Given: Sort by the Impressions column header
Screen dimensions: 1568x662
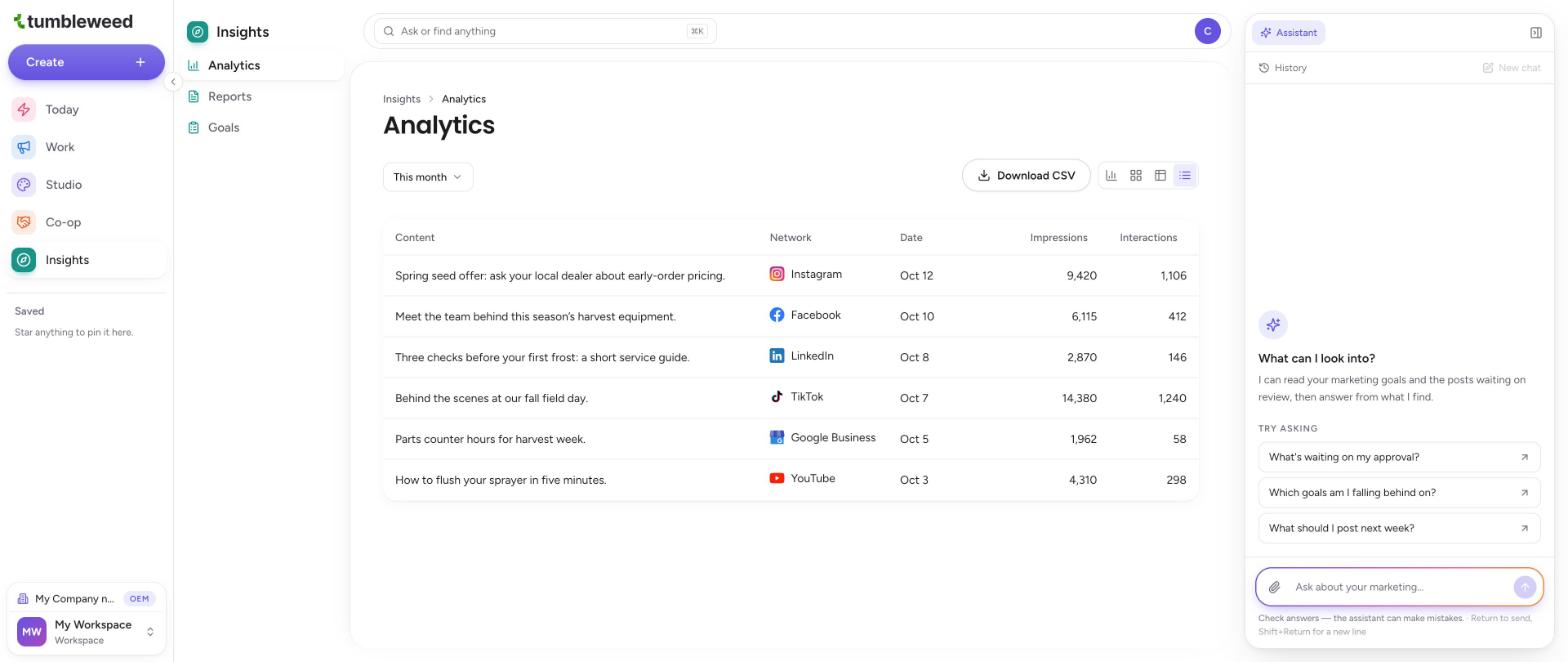Looking at the screenshot, I should pyautogui.click(x=1058, y=238).
